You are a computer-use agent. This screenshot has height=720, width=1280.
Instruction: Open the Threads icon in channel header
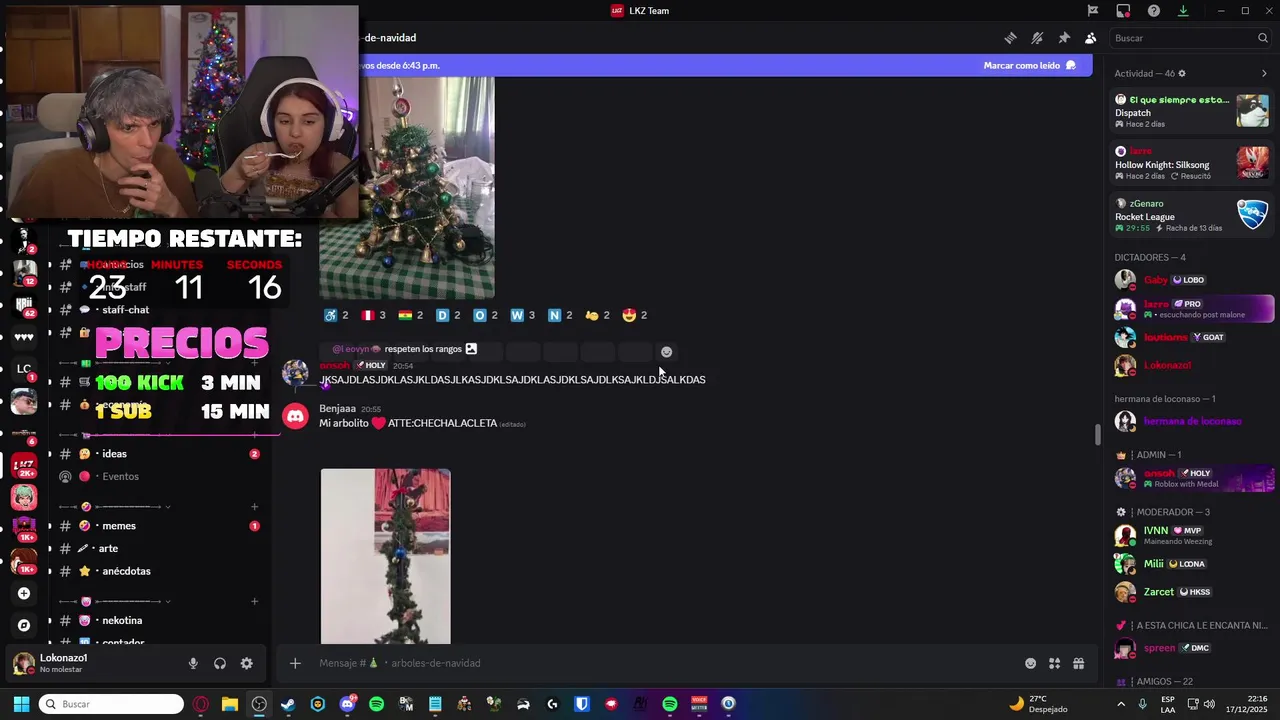[1010, 38]
